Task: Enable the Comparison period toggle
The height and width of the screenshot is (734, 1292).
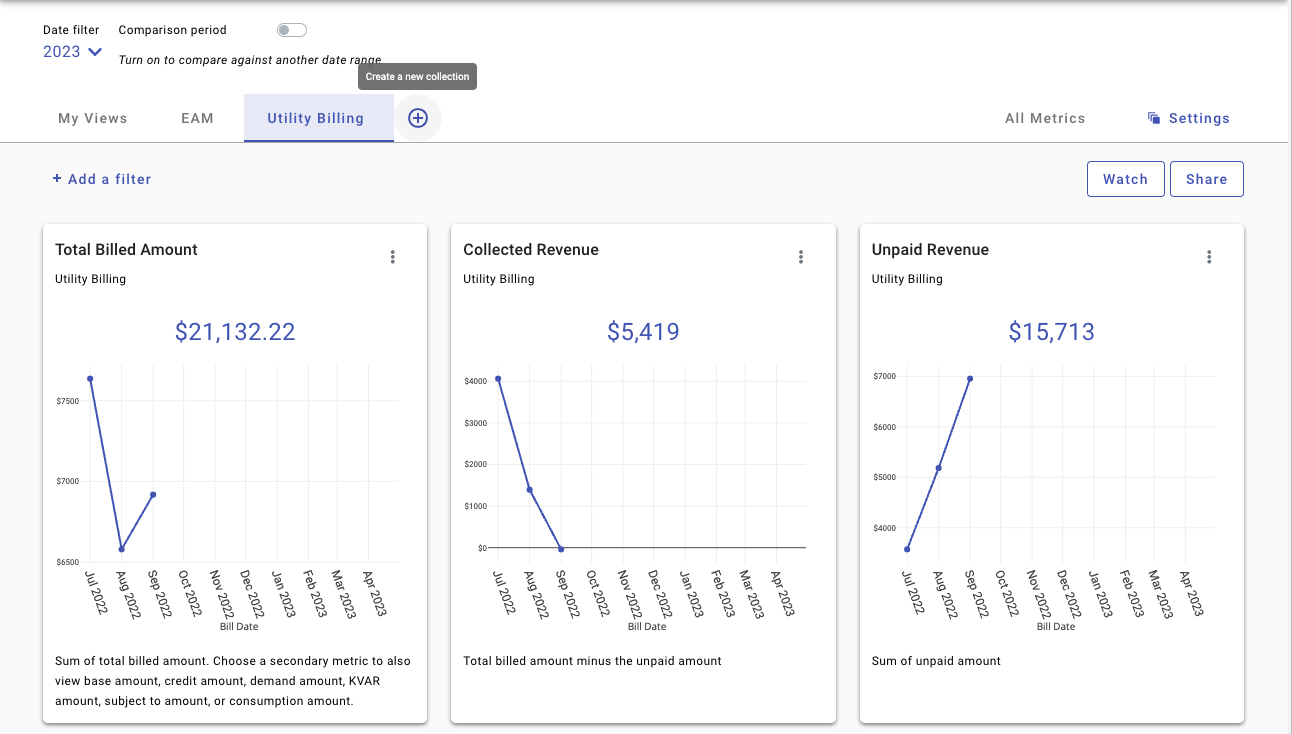Action: pos(291,29)
